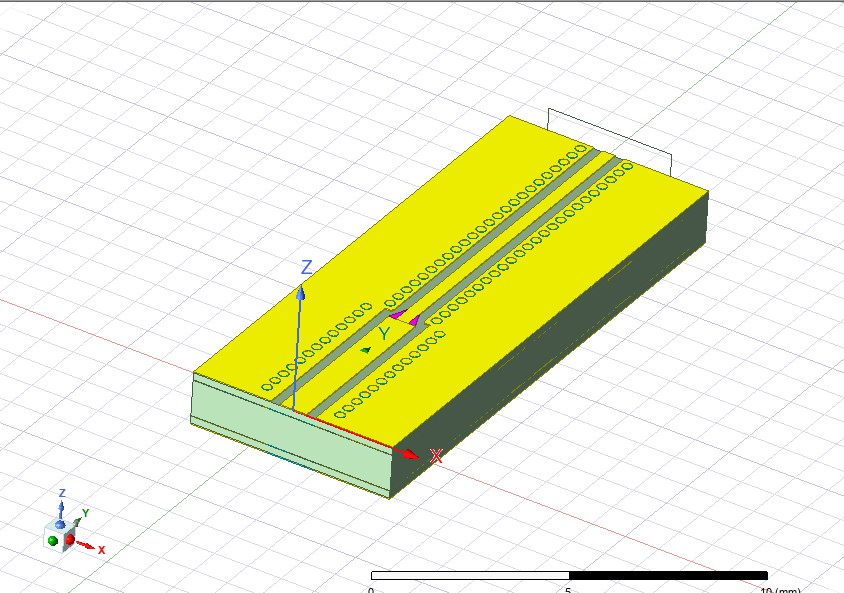Click the small green arrow on center strip

[365, 350]
